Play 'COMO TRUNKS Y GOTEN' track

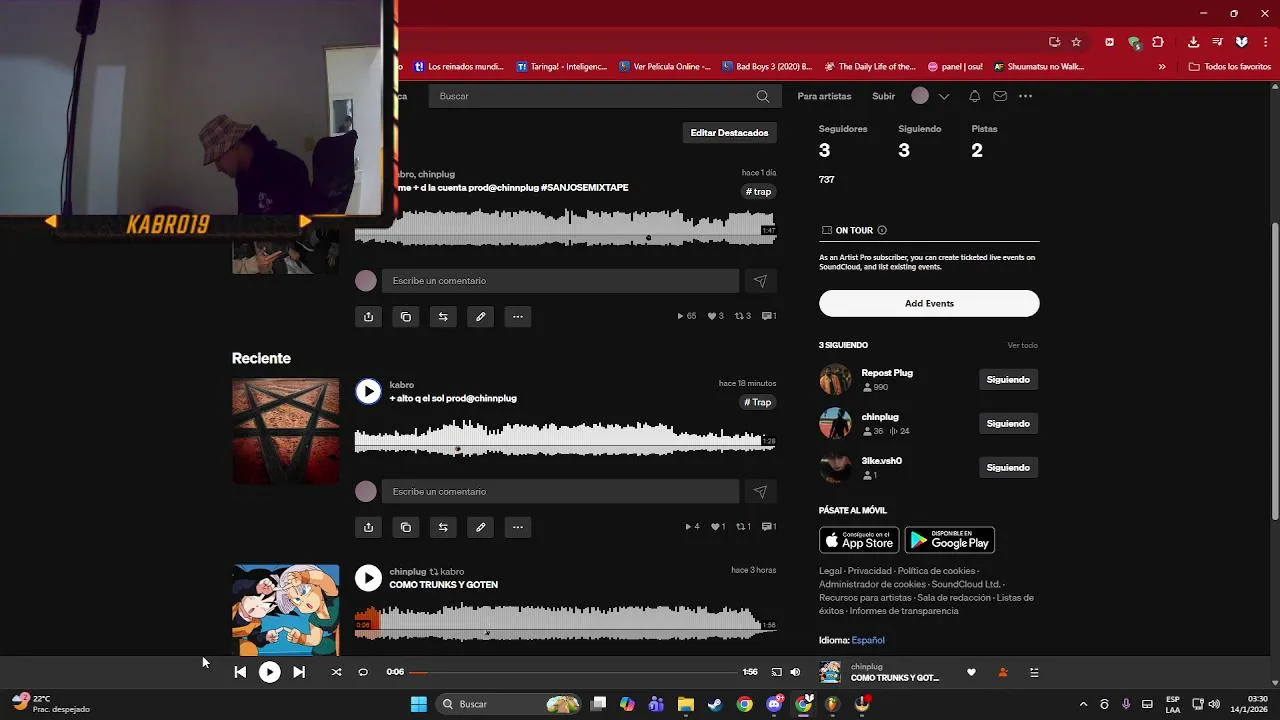(368, 577)
